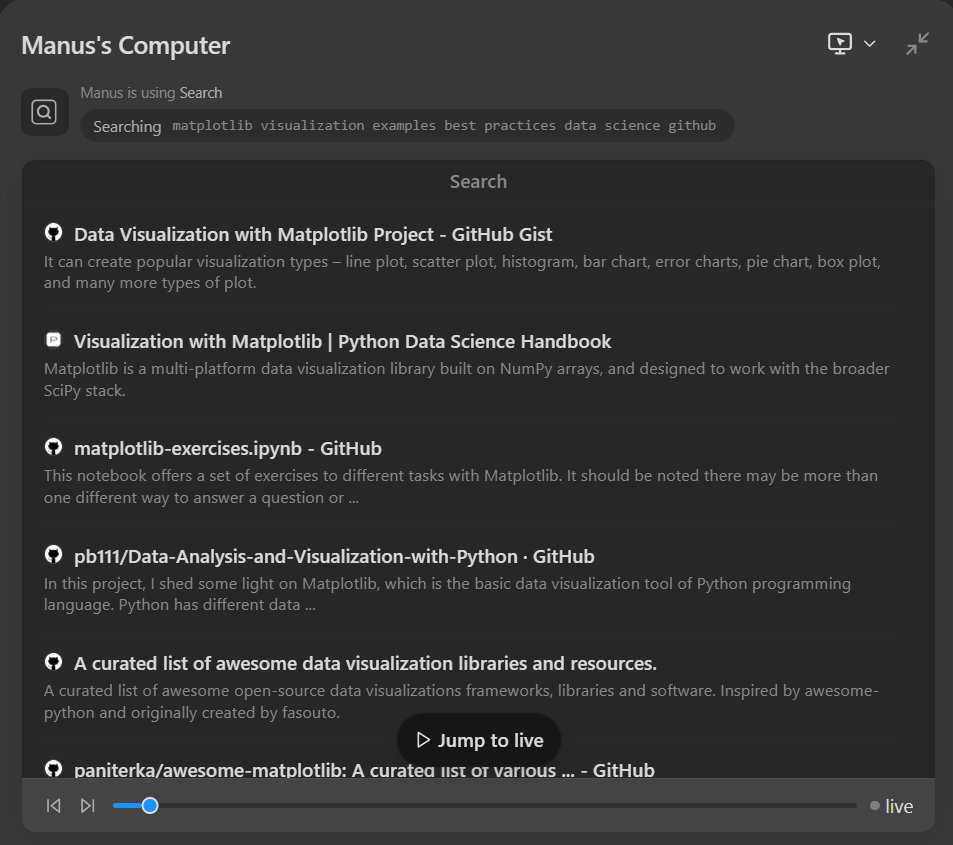953x845 pixels.
Task: Skip to previous step in timeline
Action: [x=54, y=806]
